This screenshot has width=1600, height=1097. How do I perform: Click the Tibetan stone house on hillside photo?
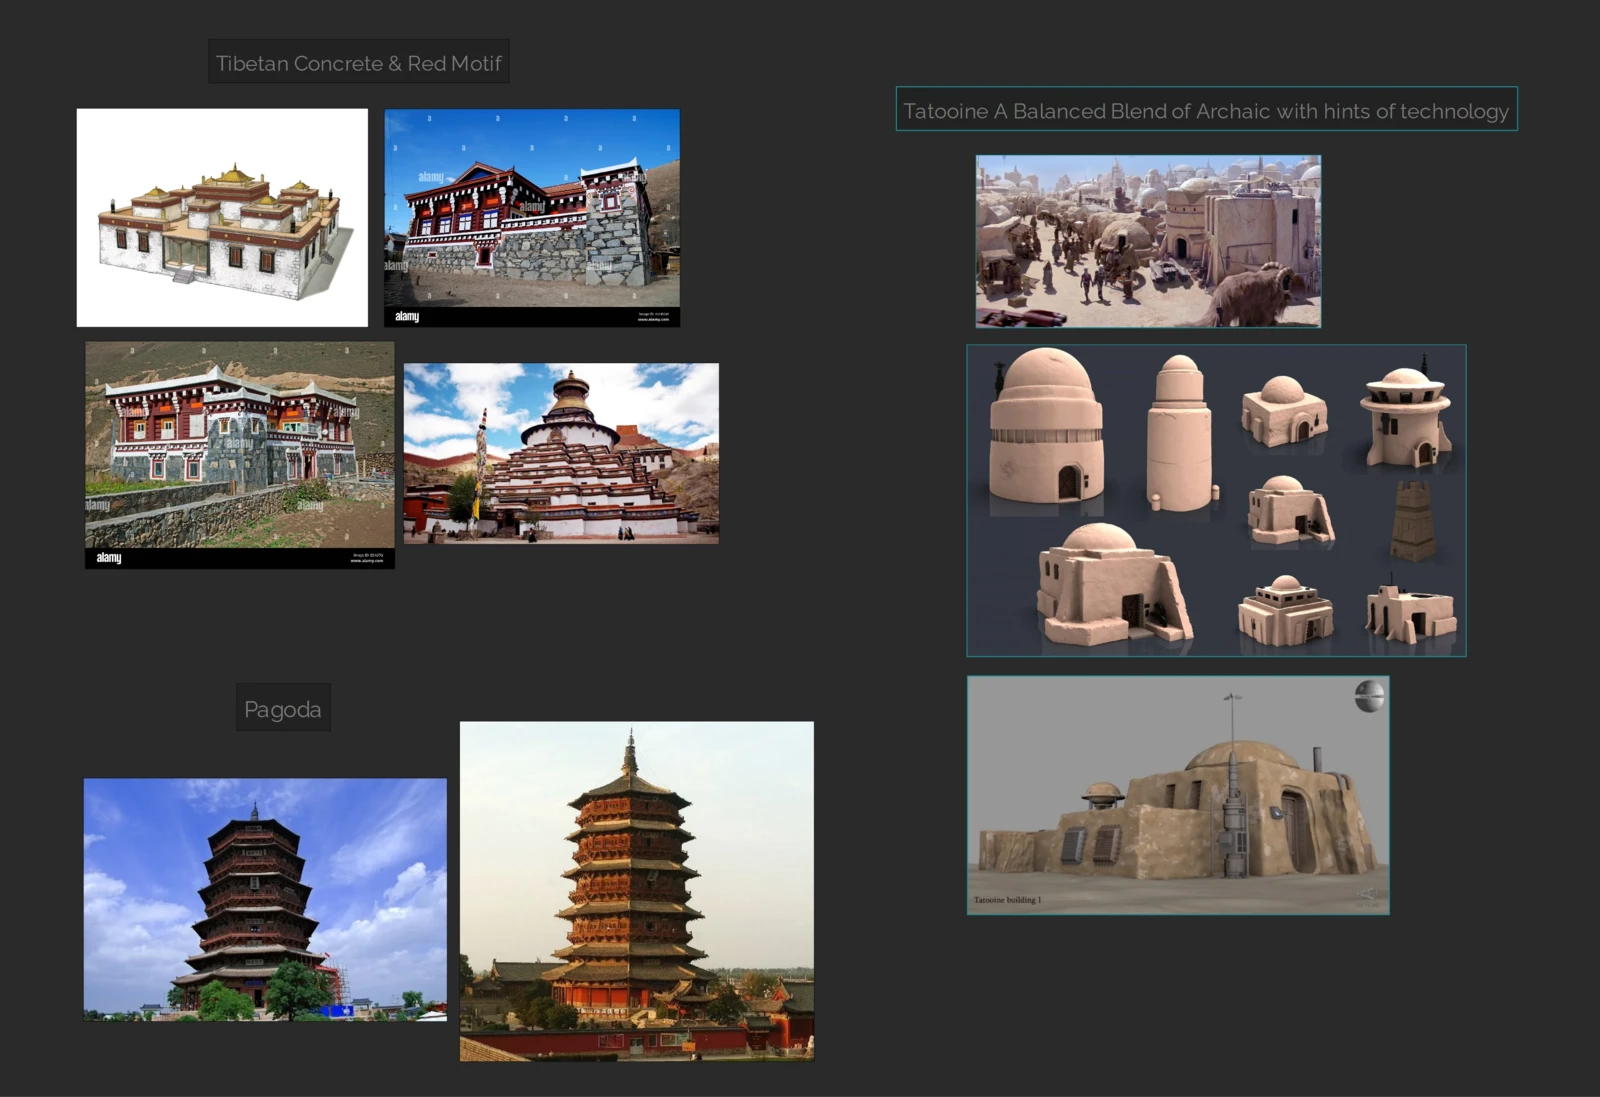click(240, 455)
